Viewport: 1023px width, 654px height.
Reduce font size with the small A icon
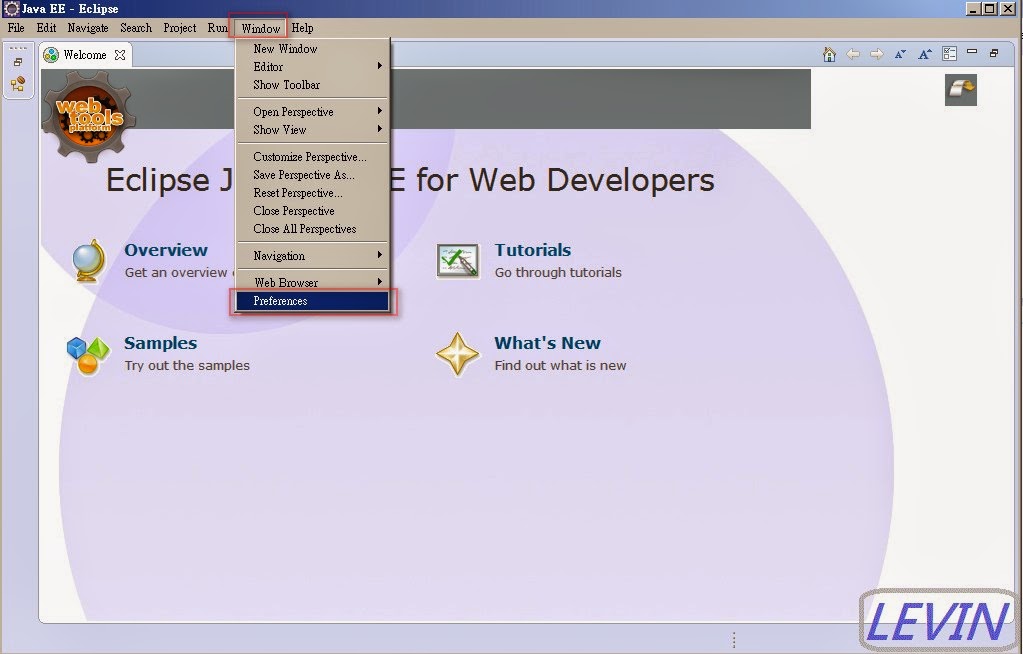[900, 54]
